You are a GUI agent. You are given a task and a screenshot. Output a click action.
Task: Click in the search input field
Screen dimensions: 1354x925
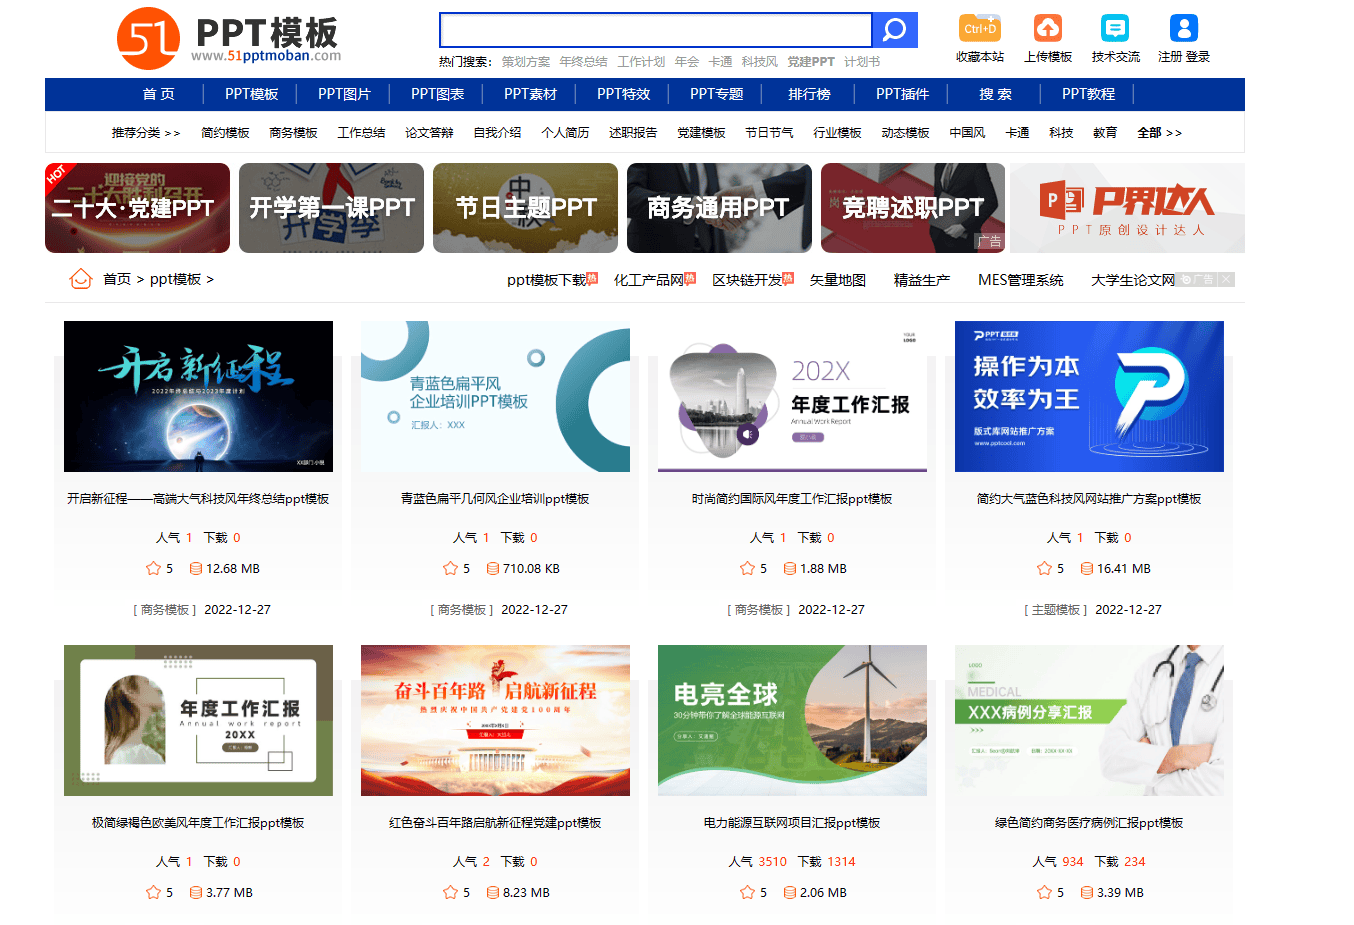click(655, 30)
